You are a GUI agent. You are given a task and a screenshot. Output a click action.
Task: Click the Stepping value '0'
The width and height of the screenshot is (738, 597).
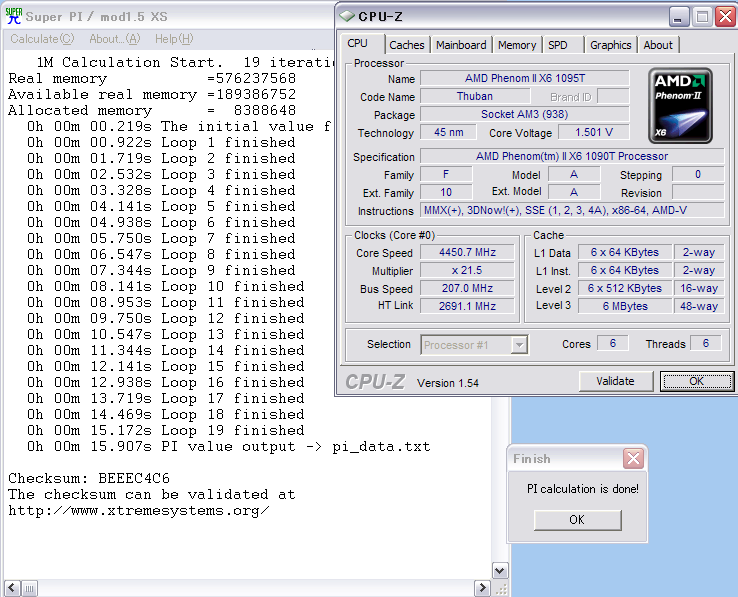pyautogui.click(x=698, y=174)
